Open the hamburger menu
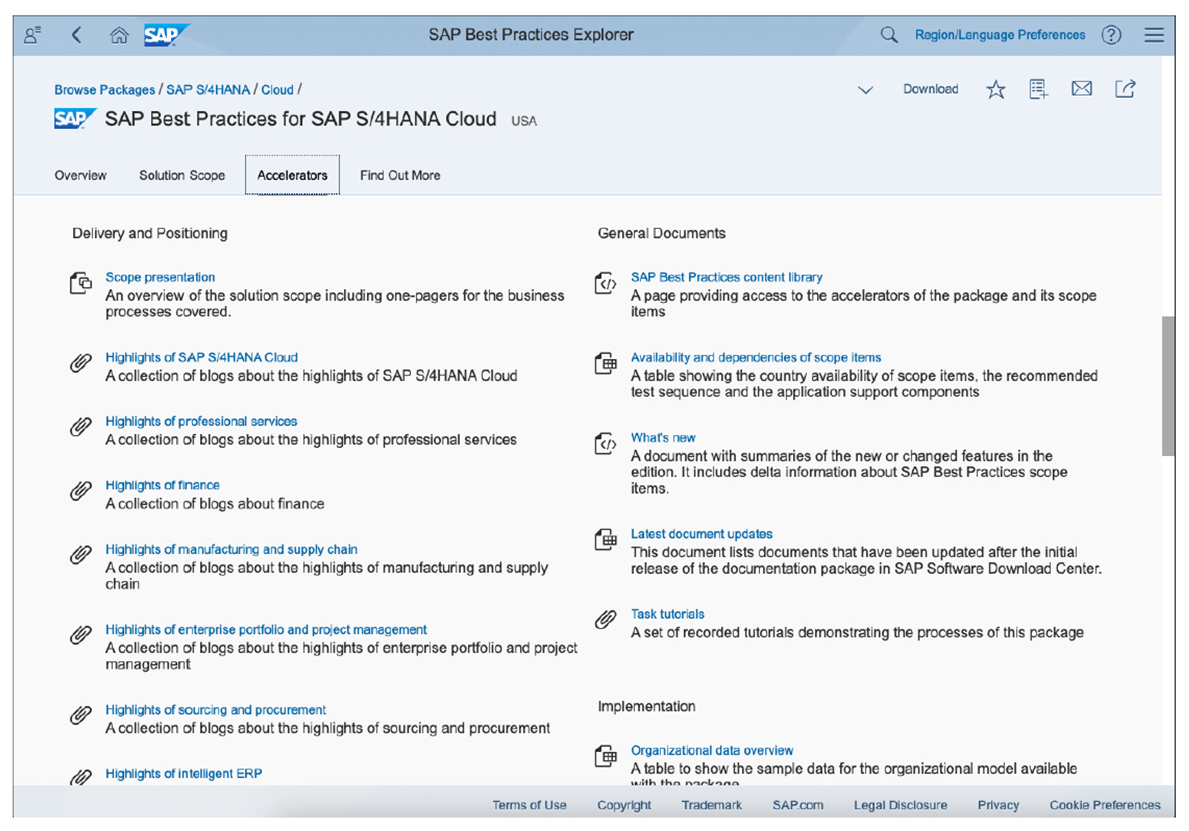 point(1154,34)
